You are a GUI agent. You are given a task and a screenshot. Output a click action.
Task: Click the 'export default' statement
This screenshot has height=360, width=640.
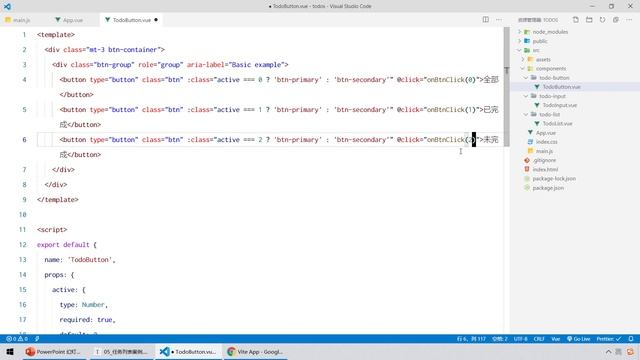coord(63,244)
